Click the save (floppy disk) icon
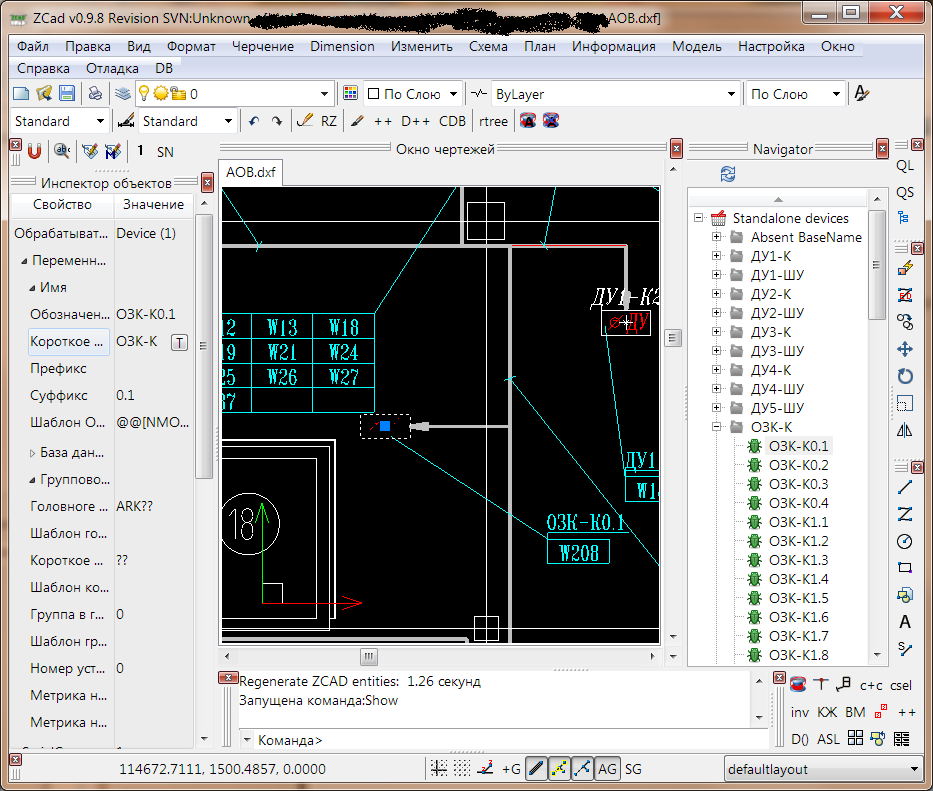The height and width of the screenshot is (791, 933). pos(67,94)
